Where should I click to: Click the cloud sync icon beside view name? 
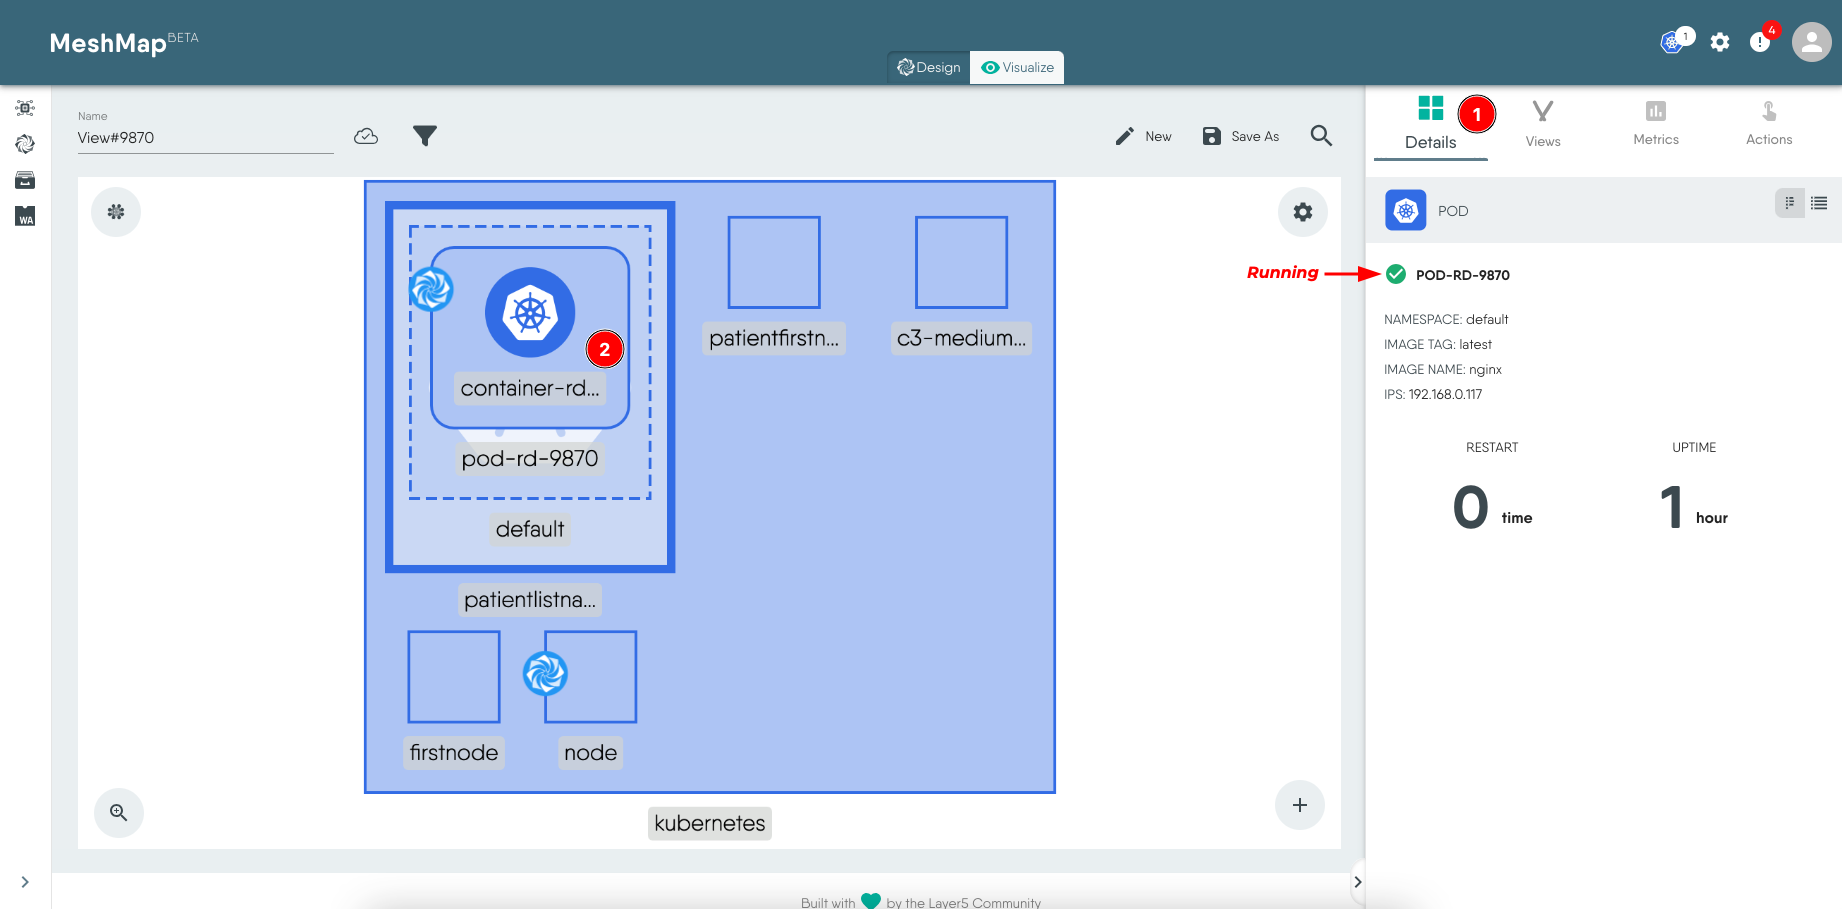[x=366, y=136]
